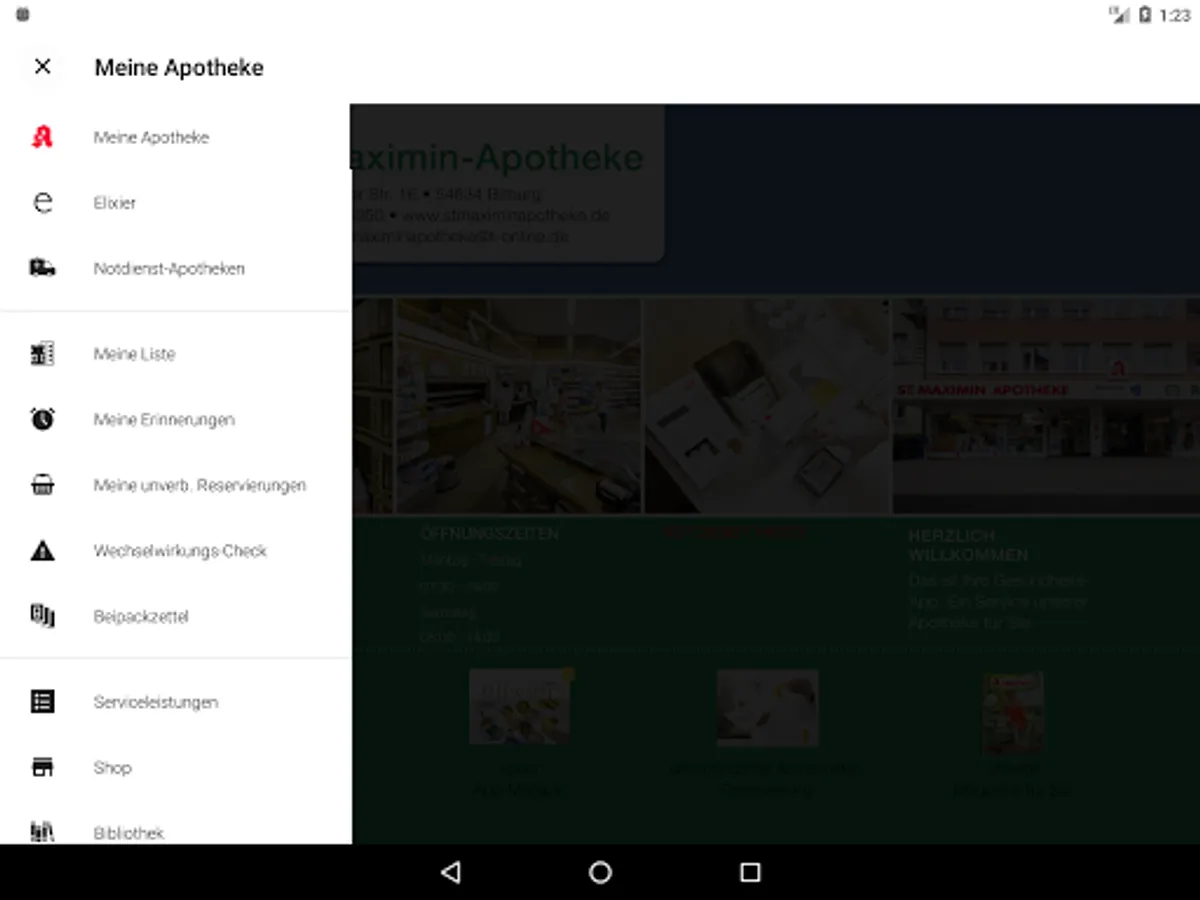1200x900 pixels.
Task: Click the ambulance Notdienst icon
Action: [x=42, y=268]
